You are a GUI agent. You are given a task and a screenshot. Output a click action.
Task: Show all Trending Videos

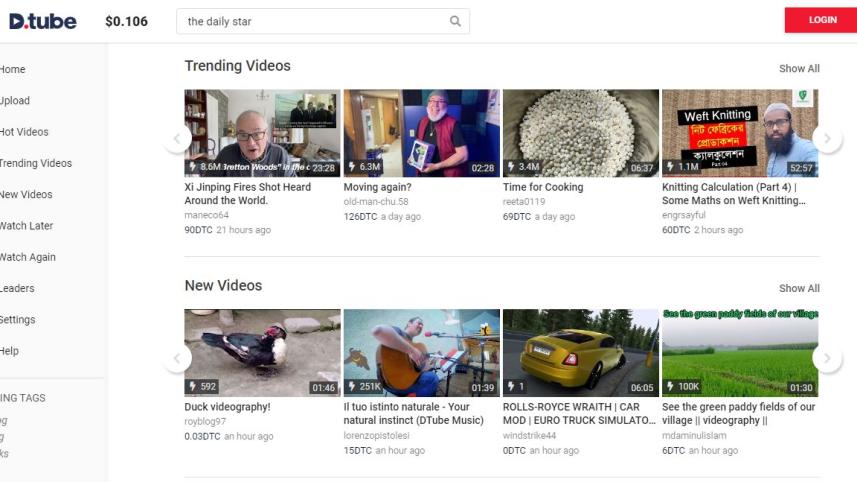point(798,69)
